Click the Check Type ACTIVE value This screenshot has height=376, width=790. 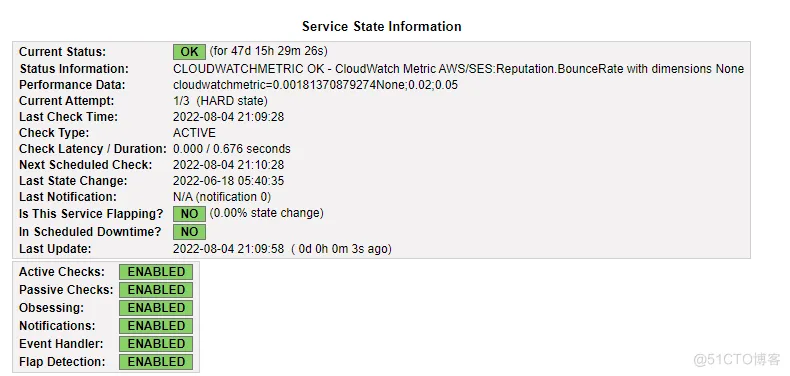click(194, 133)
